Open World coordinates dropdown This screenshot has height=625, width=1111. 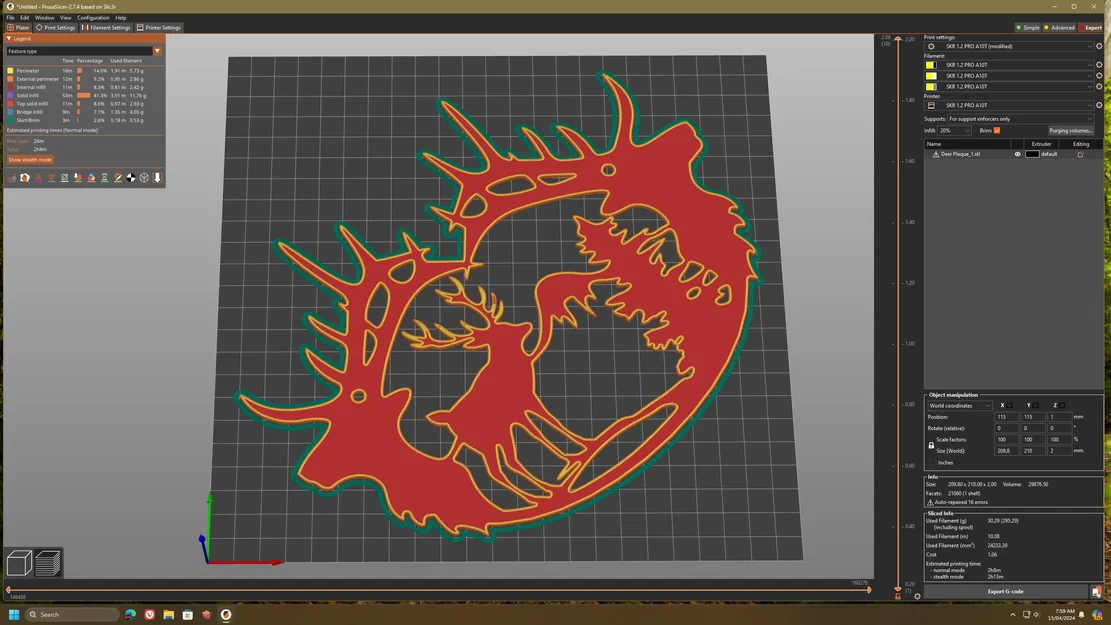click(959, 406)
